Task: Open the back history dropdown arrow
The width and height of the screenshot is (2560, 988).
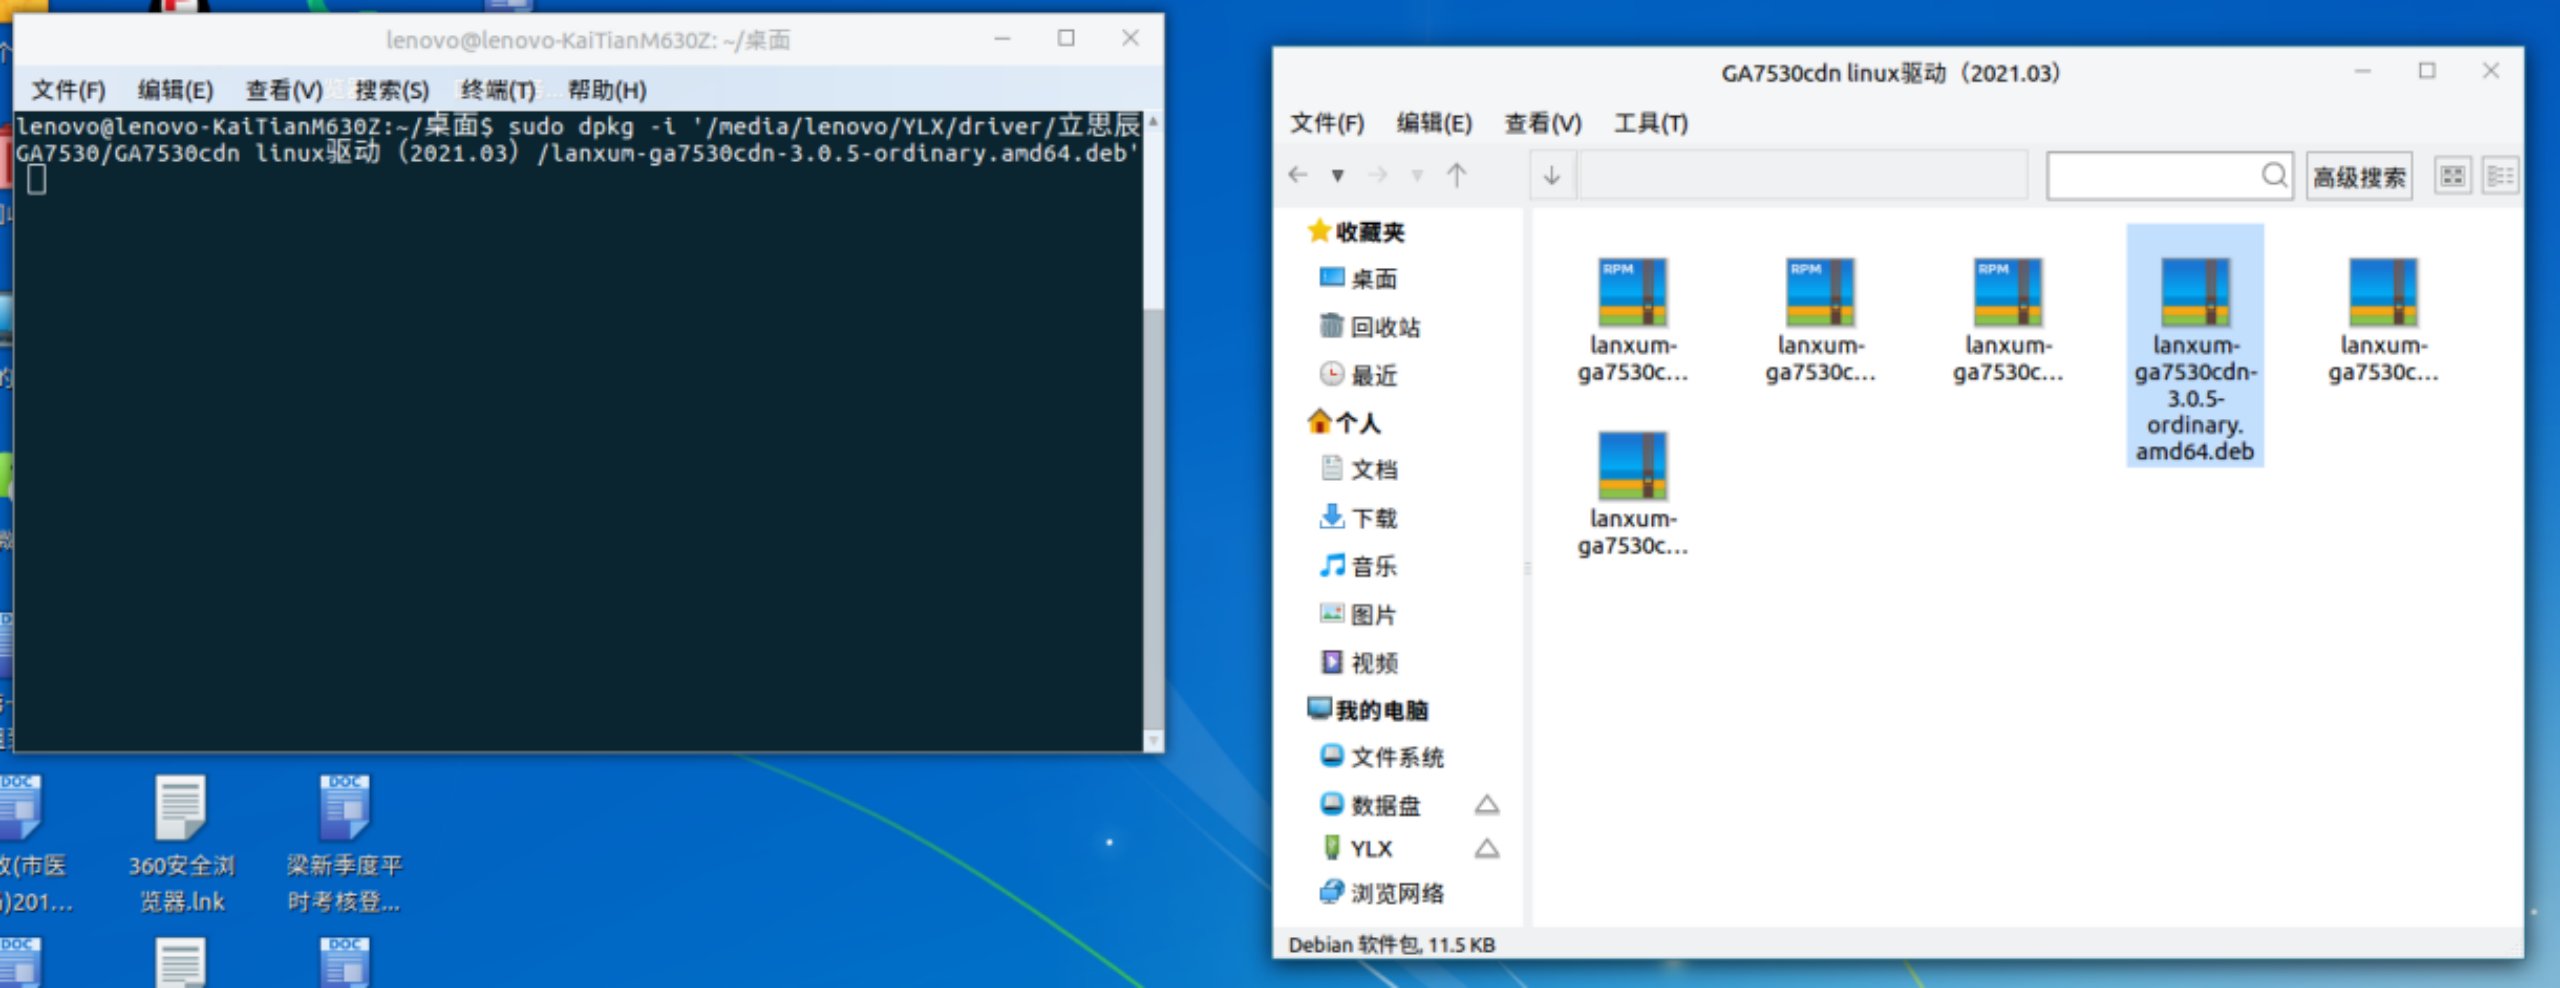Action: [x=1337, y=176]
